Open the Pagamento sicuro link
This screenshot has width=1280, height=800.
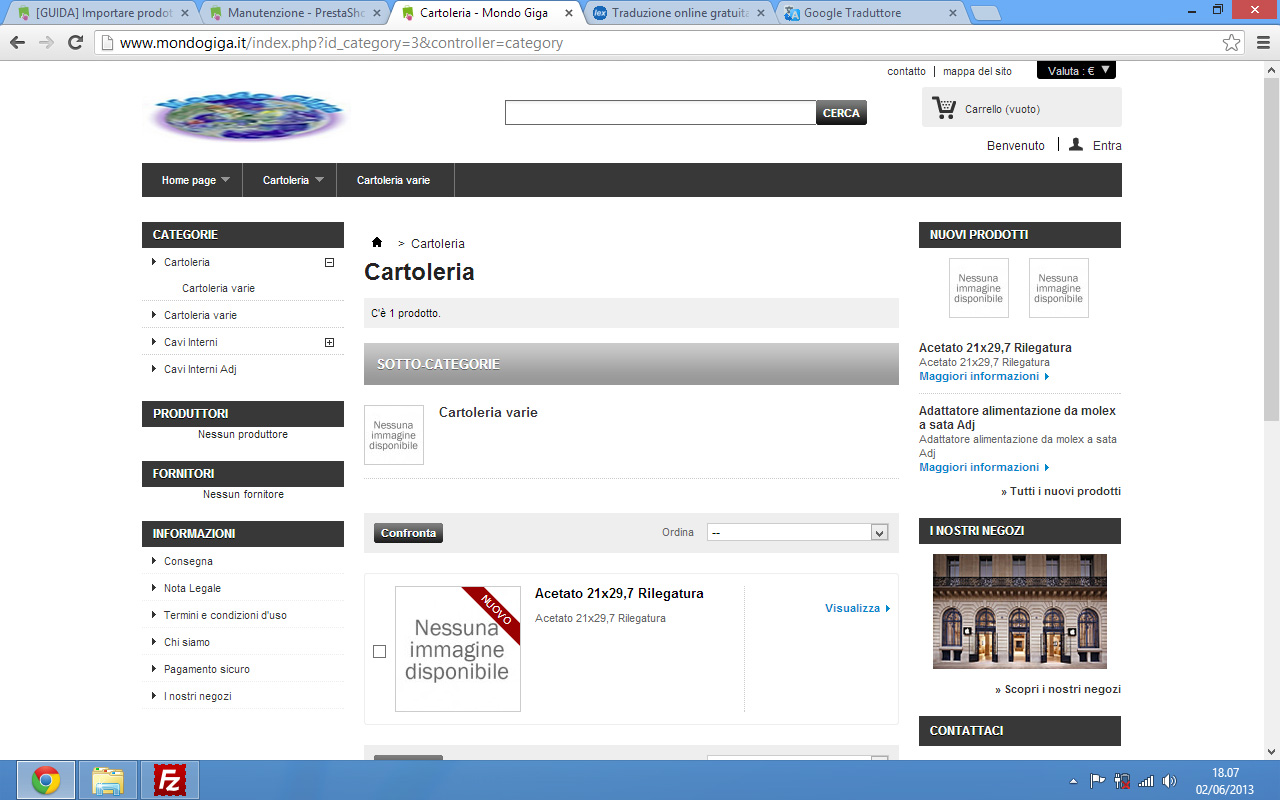tap(207, 669)
